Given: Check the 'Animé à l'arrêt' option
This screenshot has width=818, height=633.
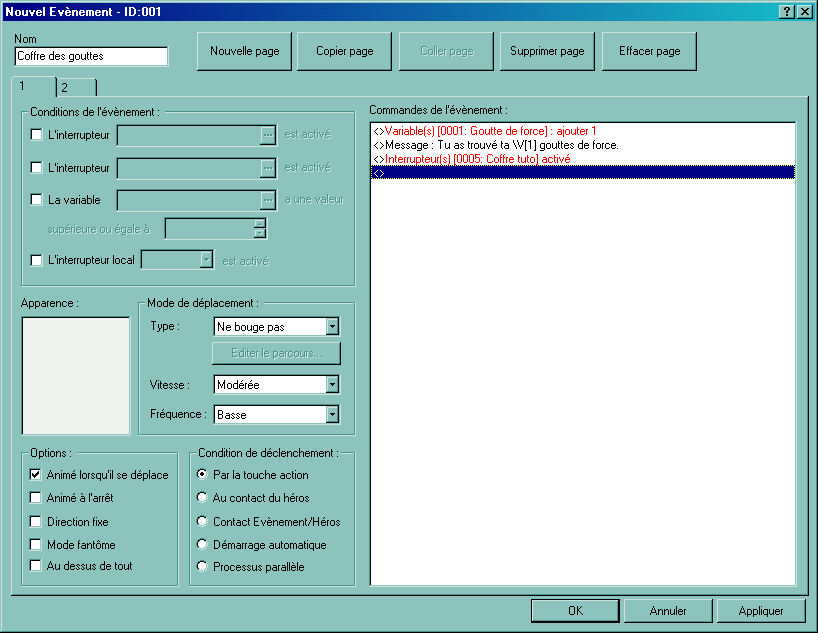Looking at the screenshot, I should 37,497.
